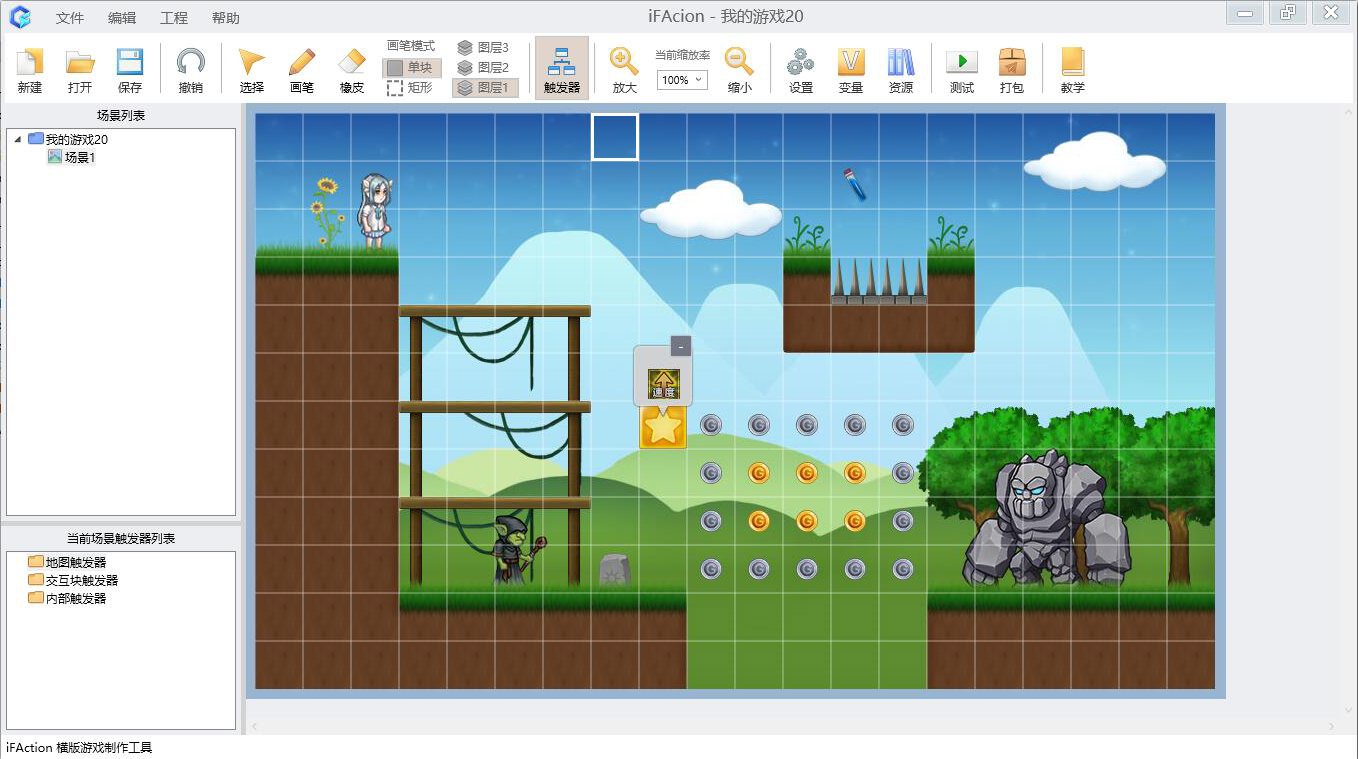The width and height of the screenshot is (1358, 759).
Task: Open the 工程 menu
Action: [174, 18]
